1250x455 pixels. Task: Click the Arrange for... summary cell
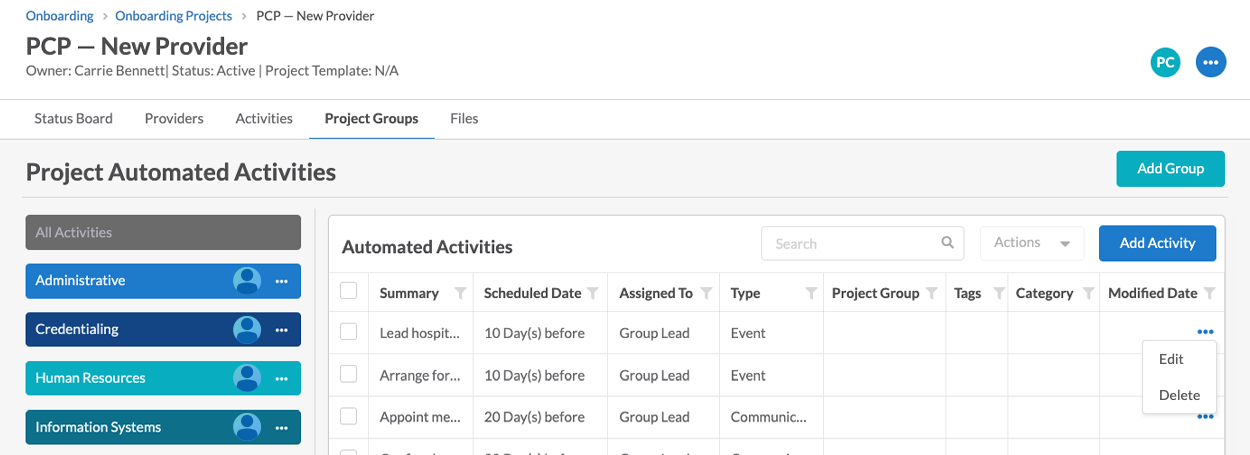point(421,375)
